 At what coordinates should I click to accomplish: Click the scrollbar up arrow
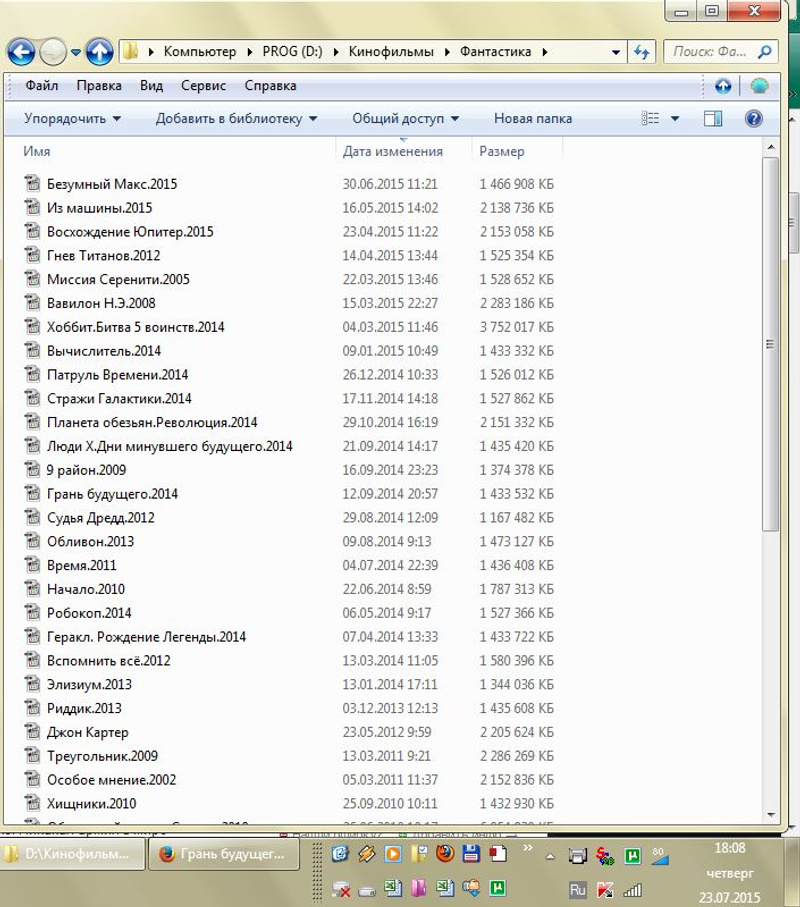click(x=770, y=148)
